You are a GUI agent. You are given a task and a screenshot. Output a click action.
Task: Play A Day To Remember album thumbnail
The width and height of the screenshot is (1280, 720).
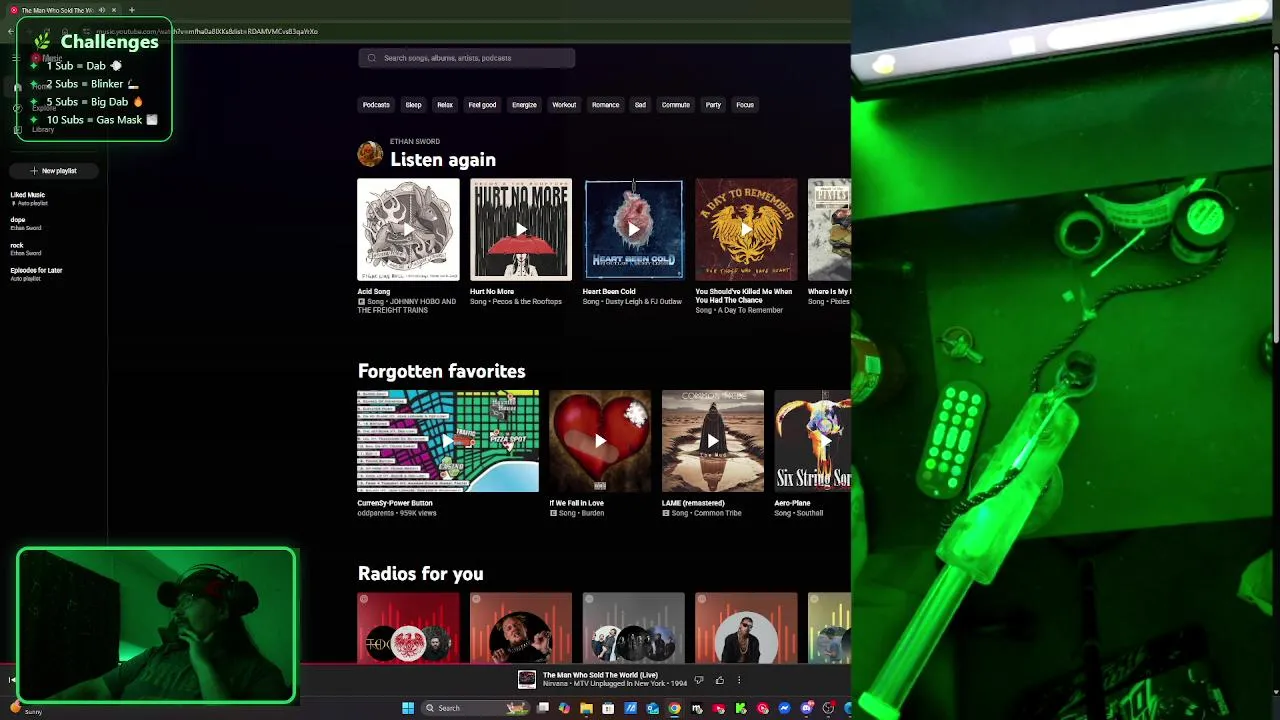[746, 230]
